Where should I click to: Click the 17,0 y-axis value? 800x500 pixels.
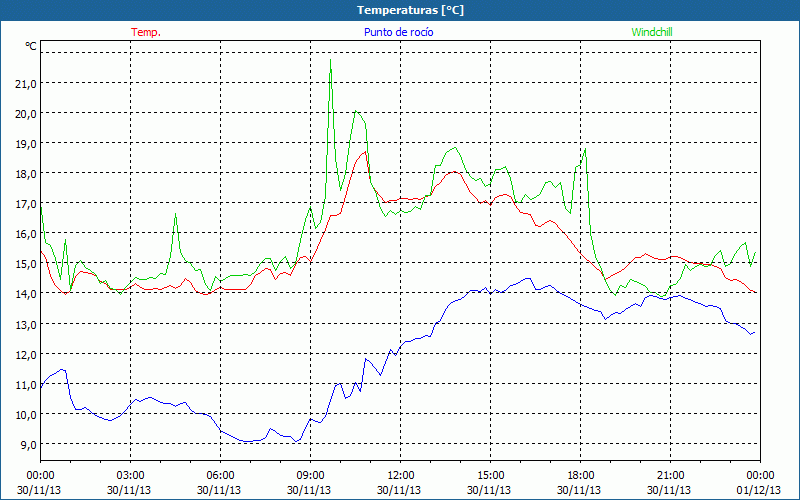(26, 204)
